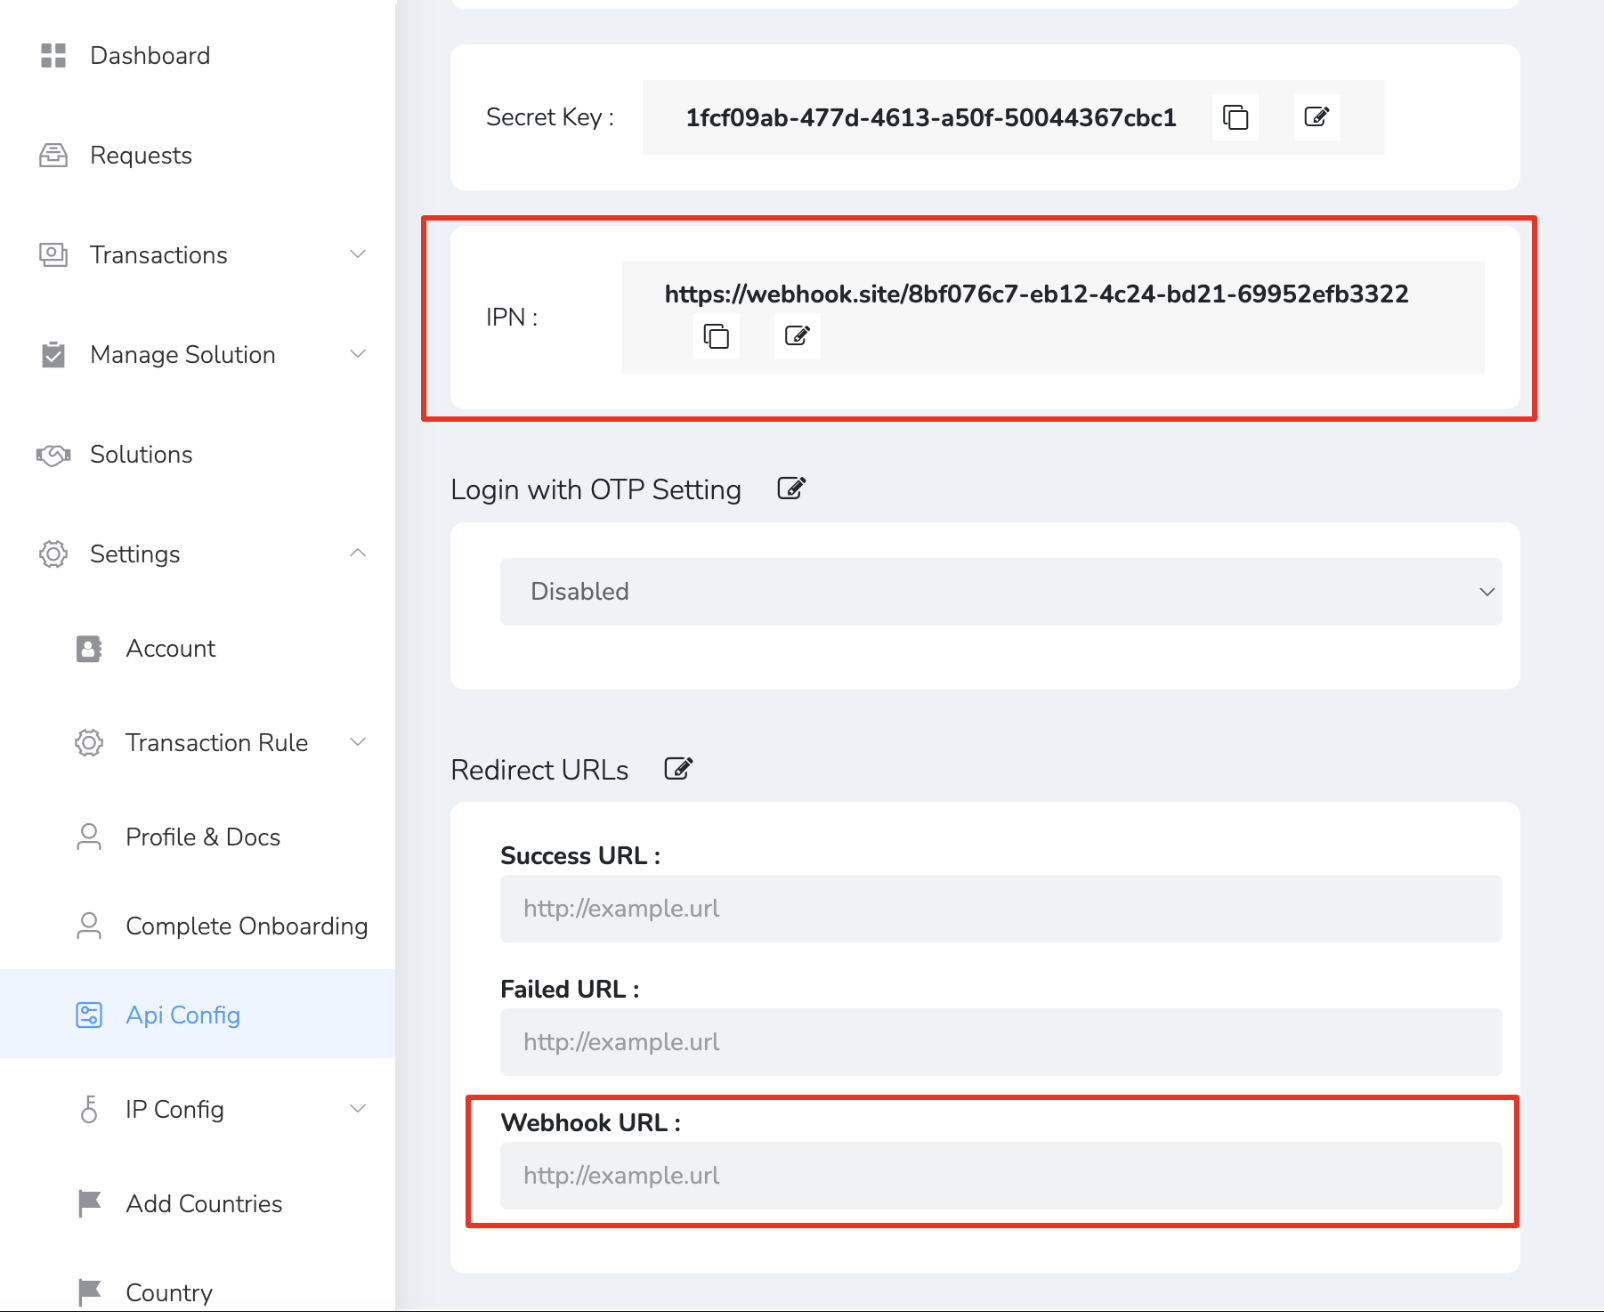This screenshot has height=1312, width=1604.
Task: Copy the IPN webhook.site URL
Action: [716, 337]
